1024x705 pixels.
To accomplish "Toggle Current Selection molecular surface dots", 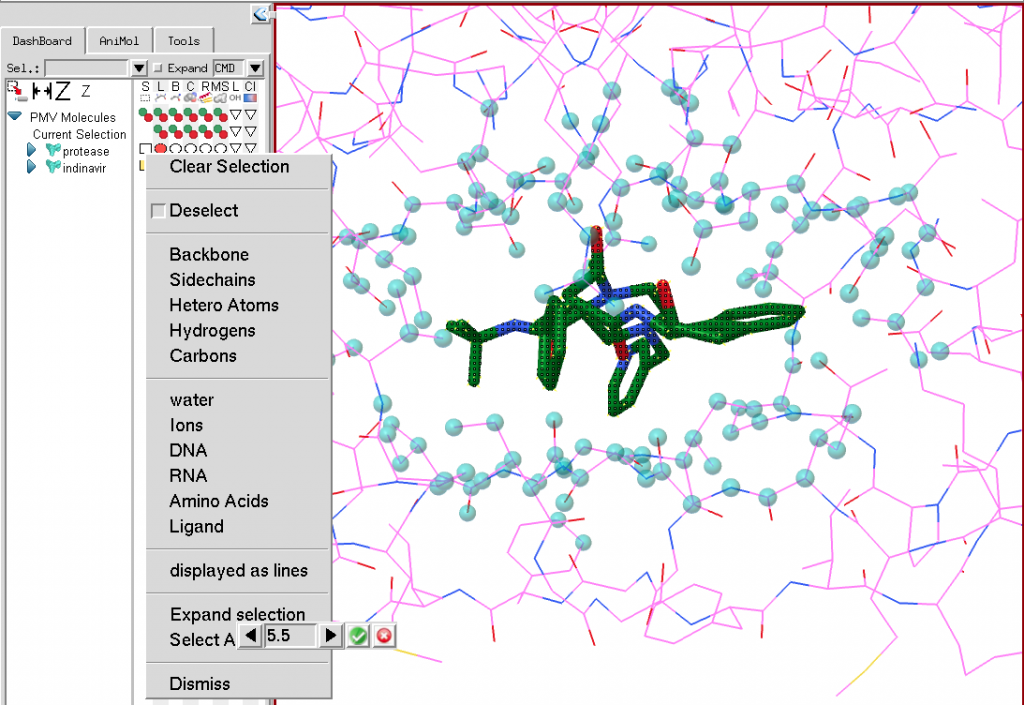I will 221,132.
